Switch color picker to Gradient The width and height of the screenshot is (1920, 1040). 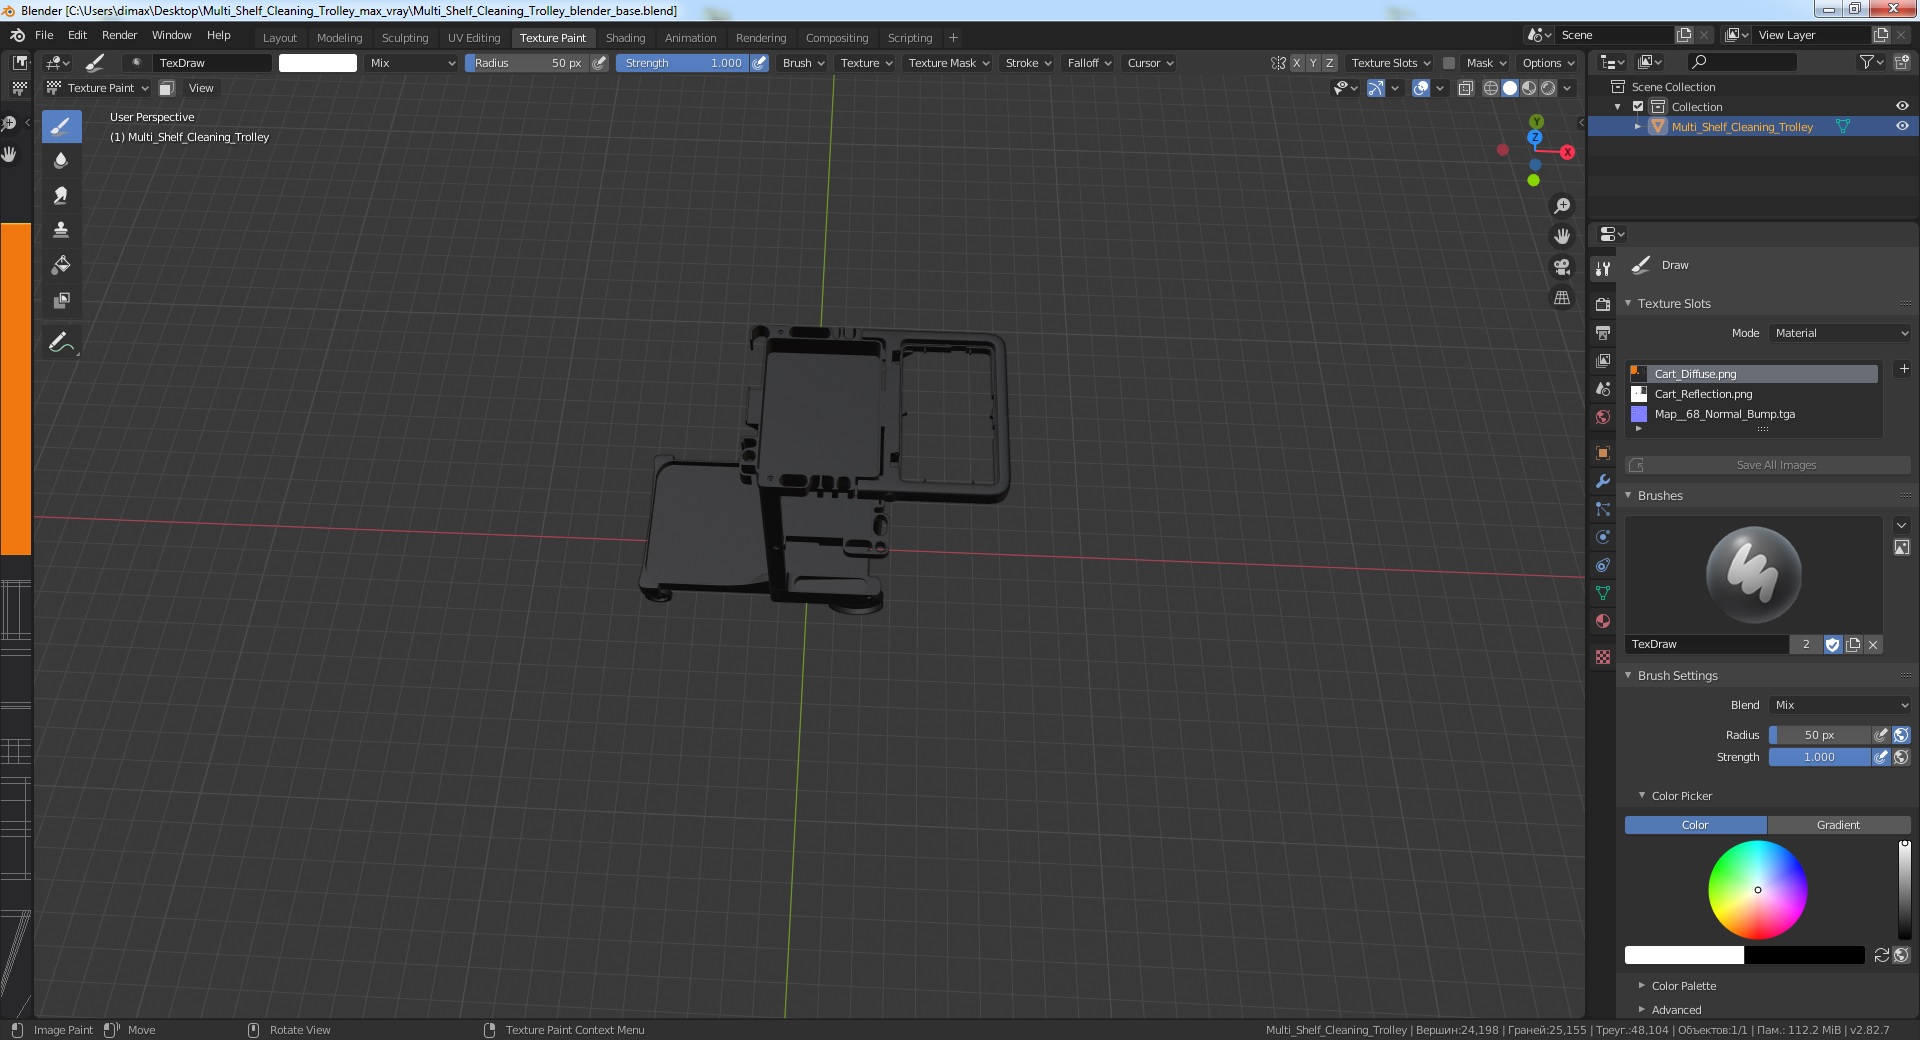[x=1838, y=825]
